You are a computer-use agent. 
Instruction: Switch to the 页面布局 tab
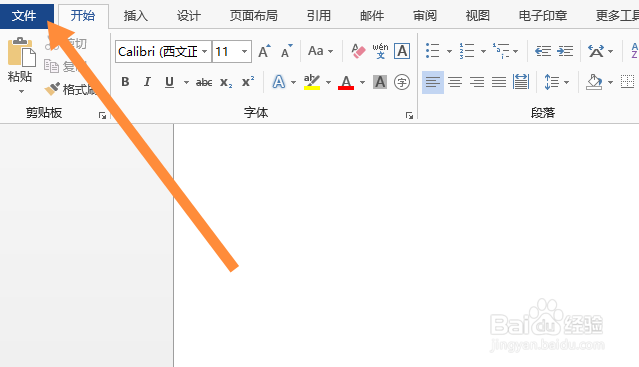click(x=253, y=16)
